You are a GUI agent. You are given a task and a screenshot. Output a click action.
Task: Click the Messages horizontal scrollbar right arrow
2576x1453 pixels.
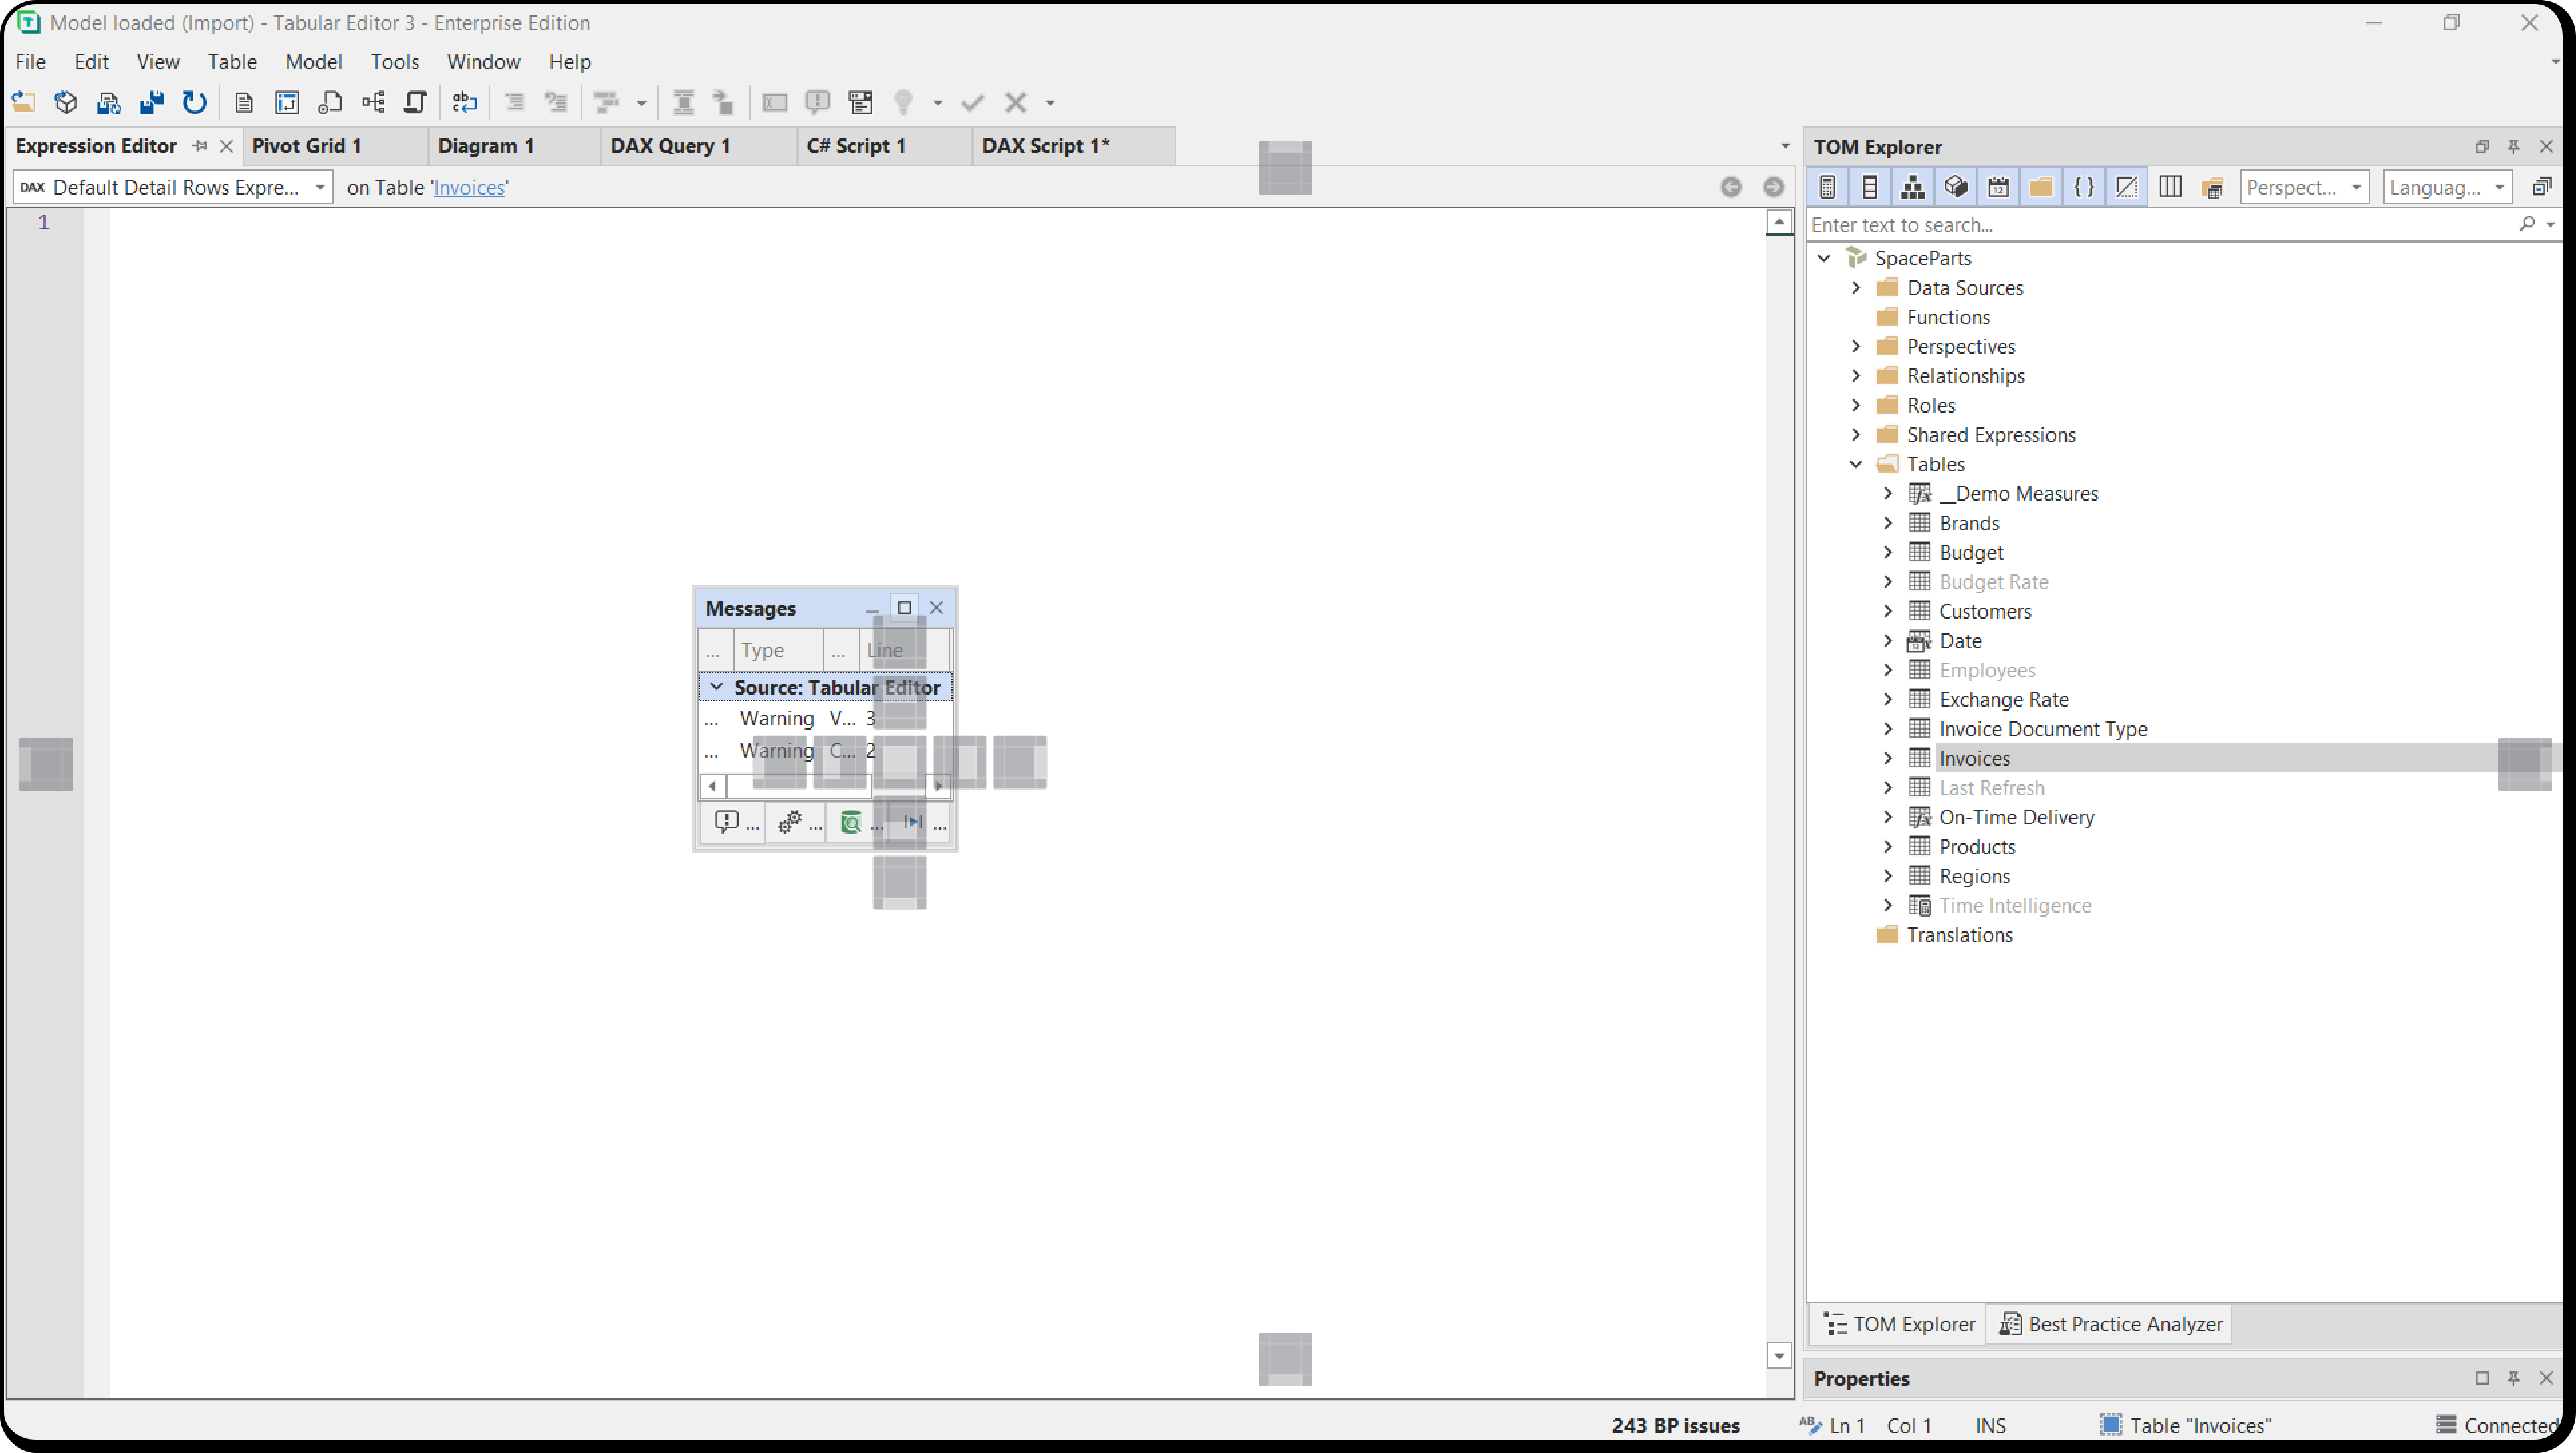click(x=939, y=786)
